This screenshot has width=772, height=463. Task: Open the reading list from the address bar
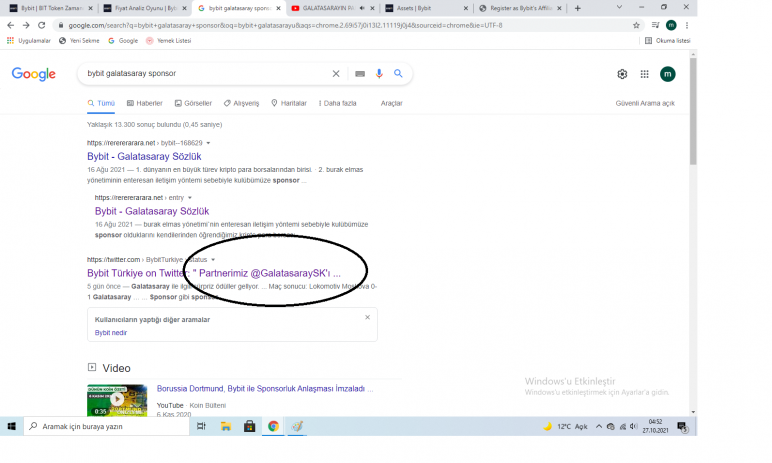click(x=655, y=25)
